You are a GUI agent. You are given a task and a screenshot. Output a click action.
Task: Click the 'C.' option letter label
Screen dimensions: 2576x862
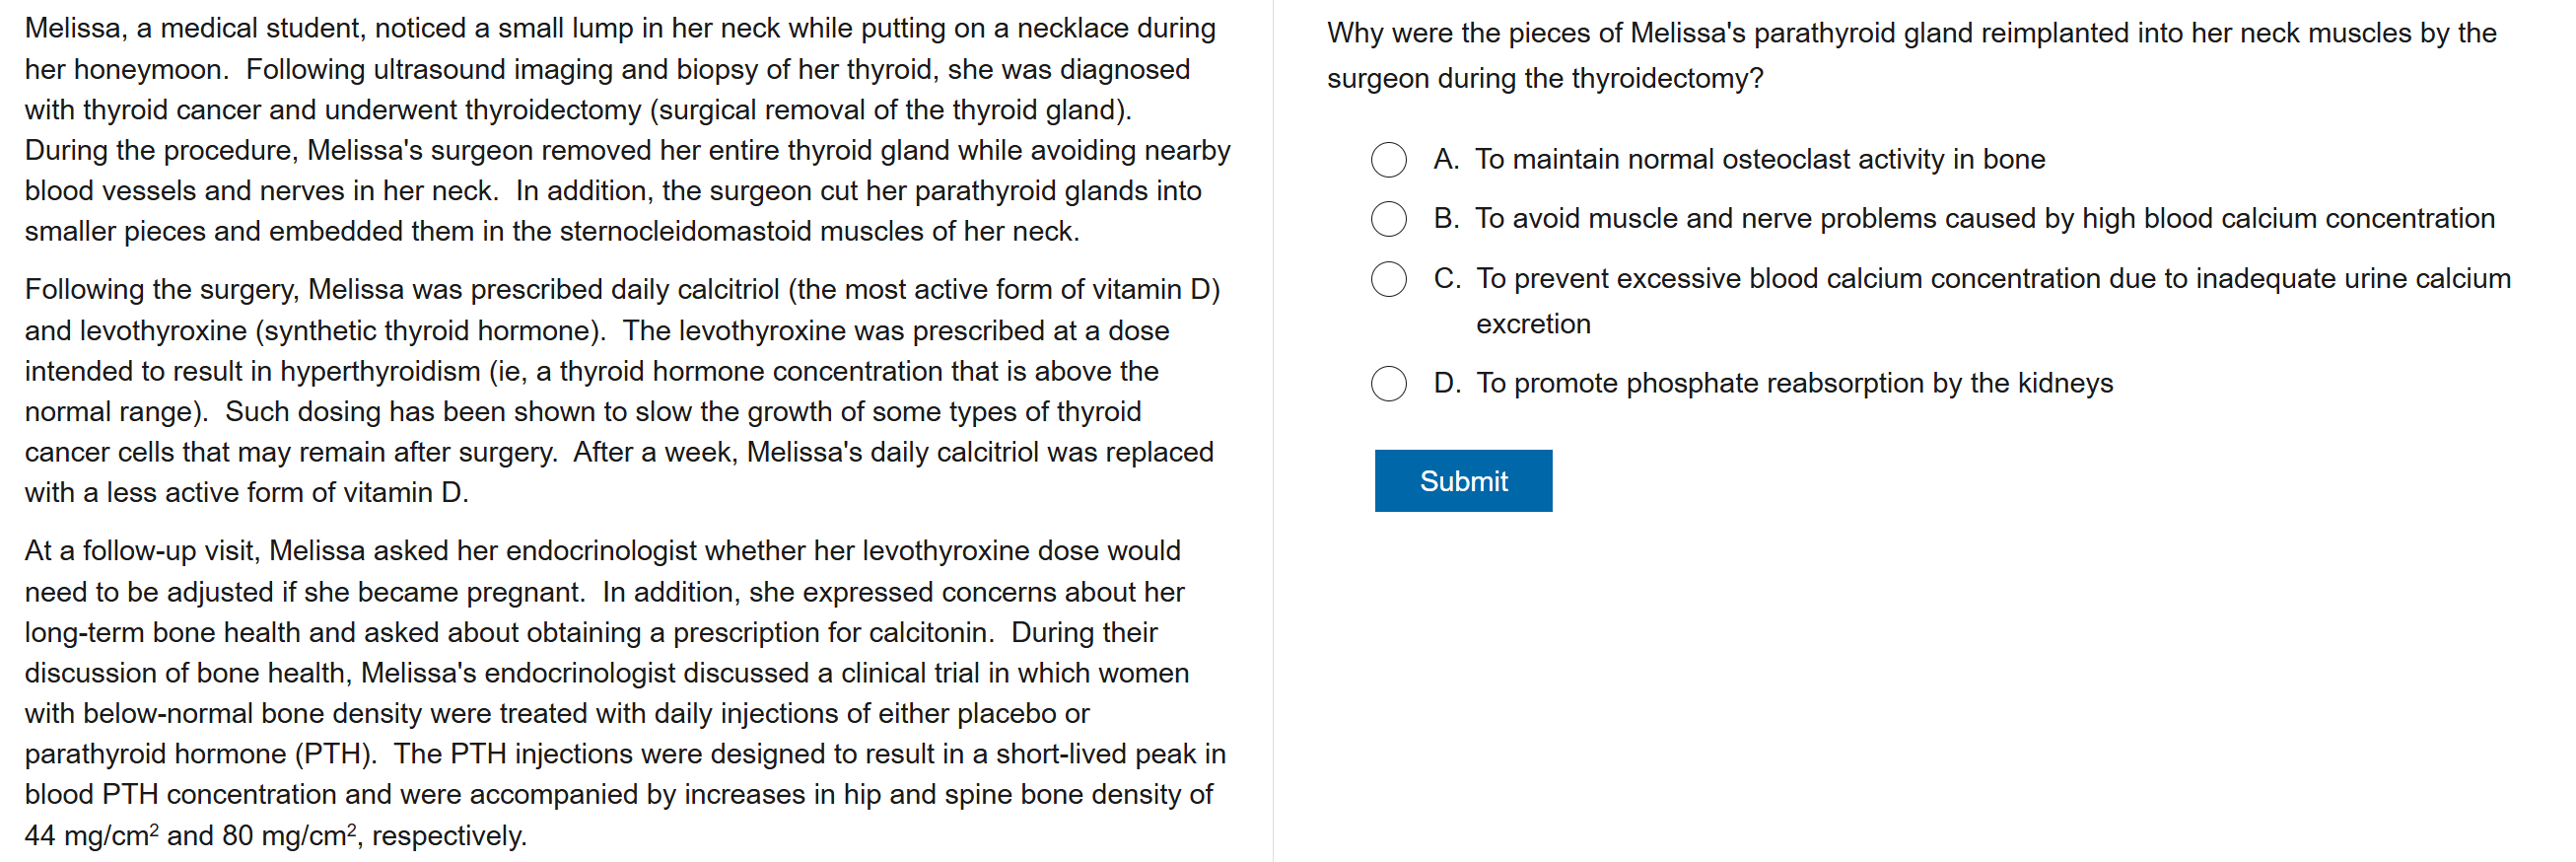click(1446, 278)
